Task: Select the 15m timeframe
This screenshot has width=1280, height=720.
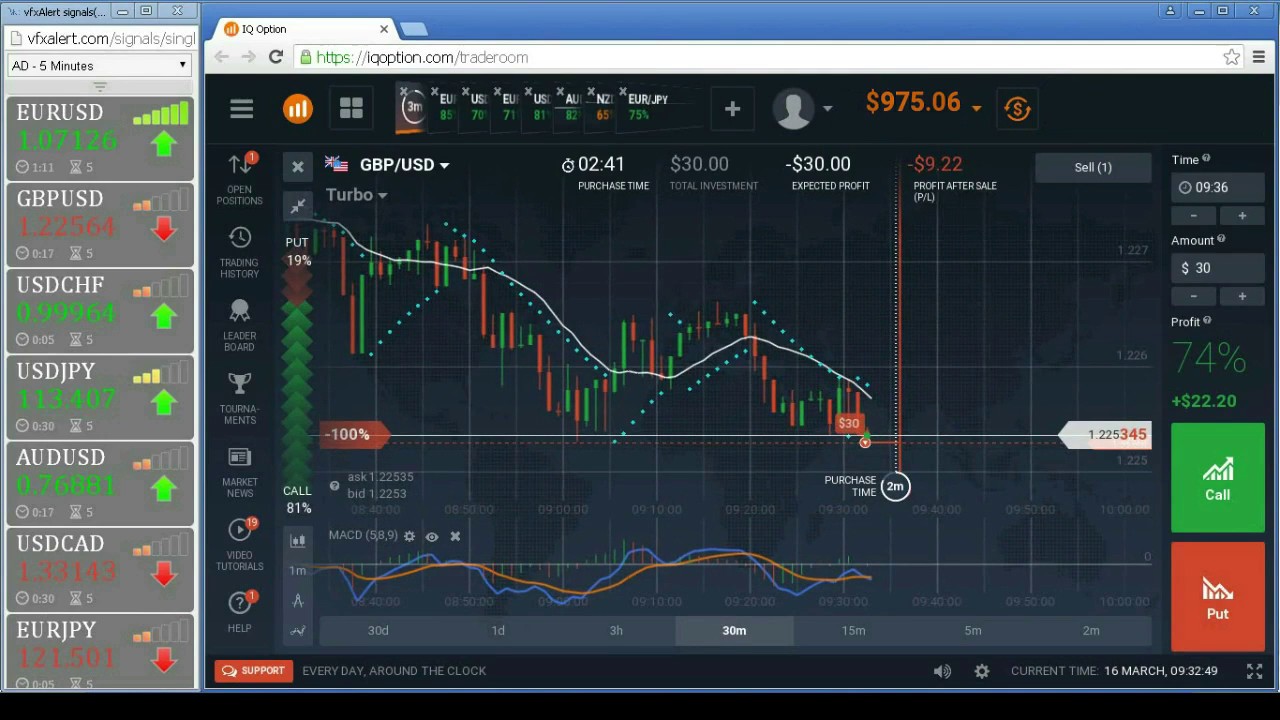Action: pyautogui.click(x=853, y=630)
